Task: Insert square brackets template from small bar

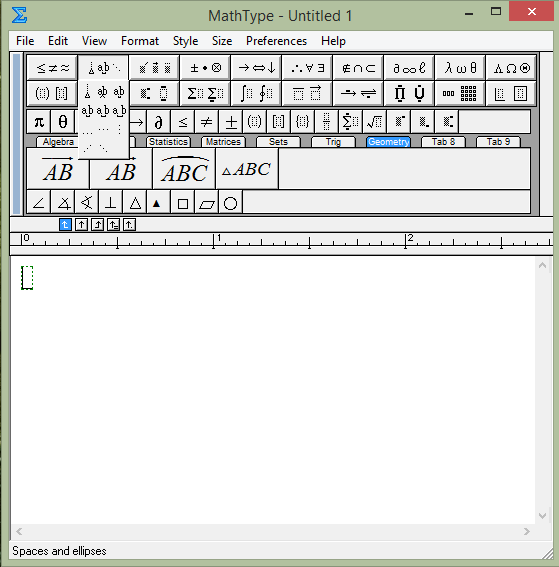Action: click(x=278, y=122)
